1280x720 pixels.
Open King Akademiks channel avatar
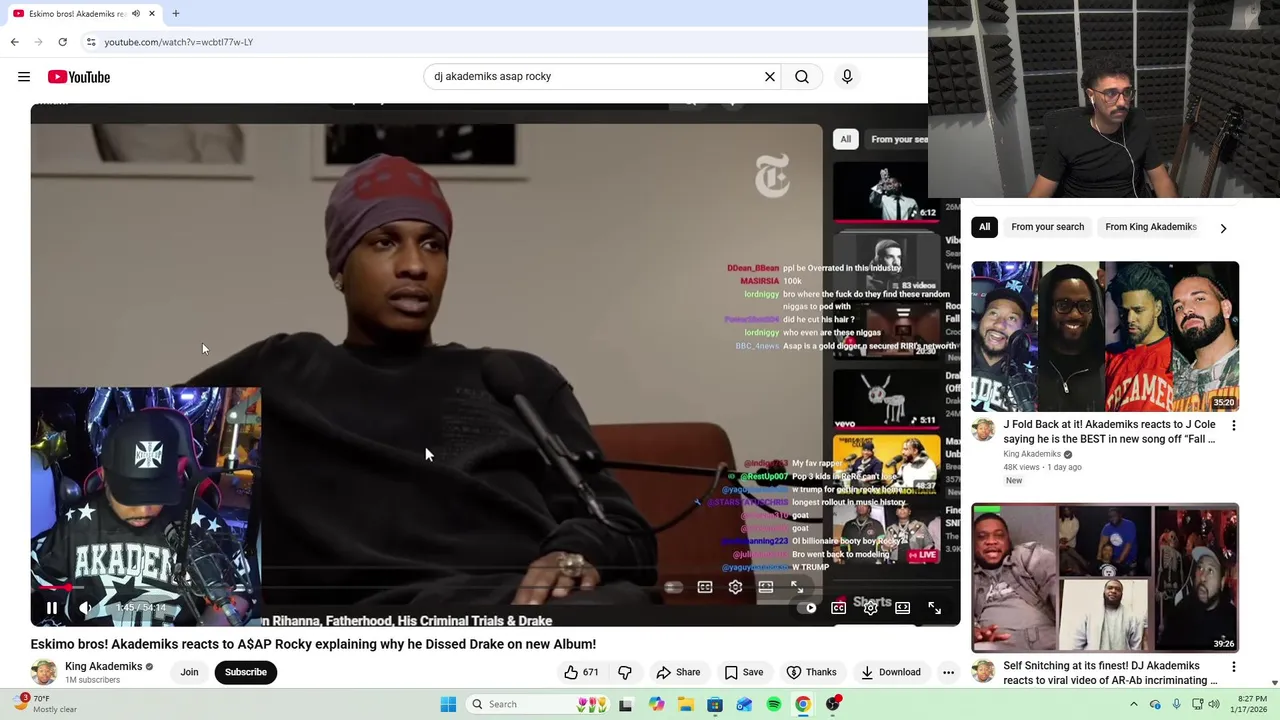[x=44, y=672]
